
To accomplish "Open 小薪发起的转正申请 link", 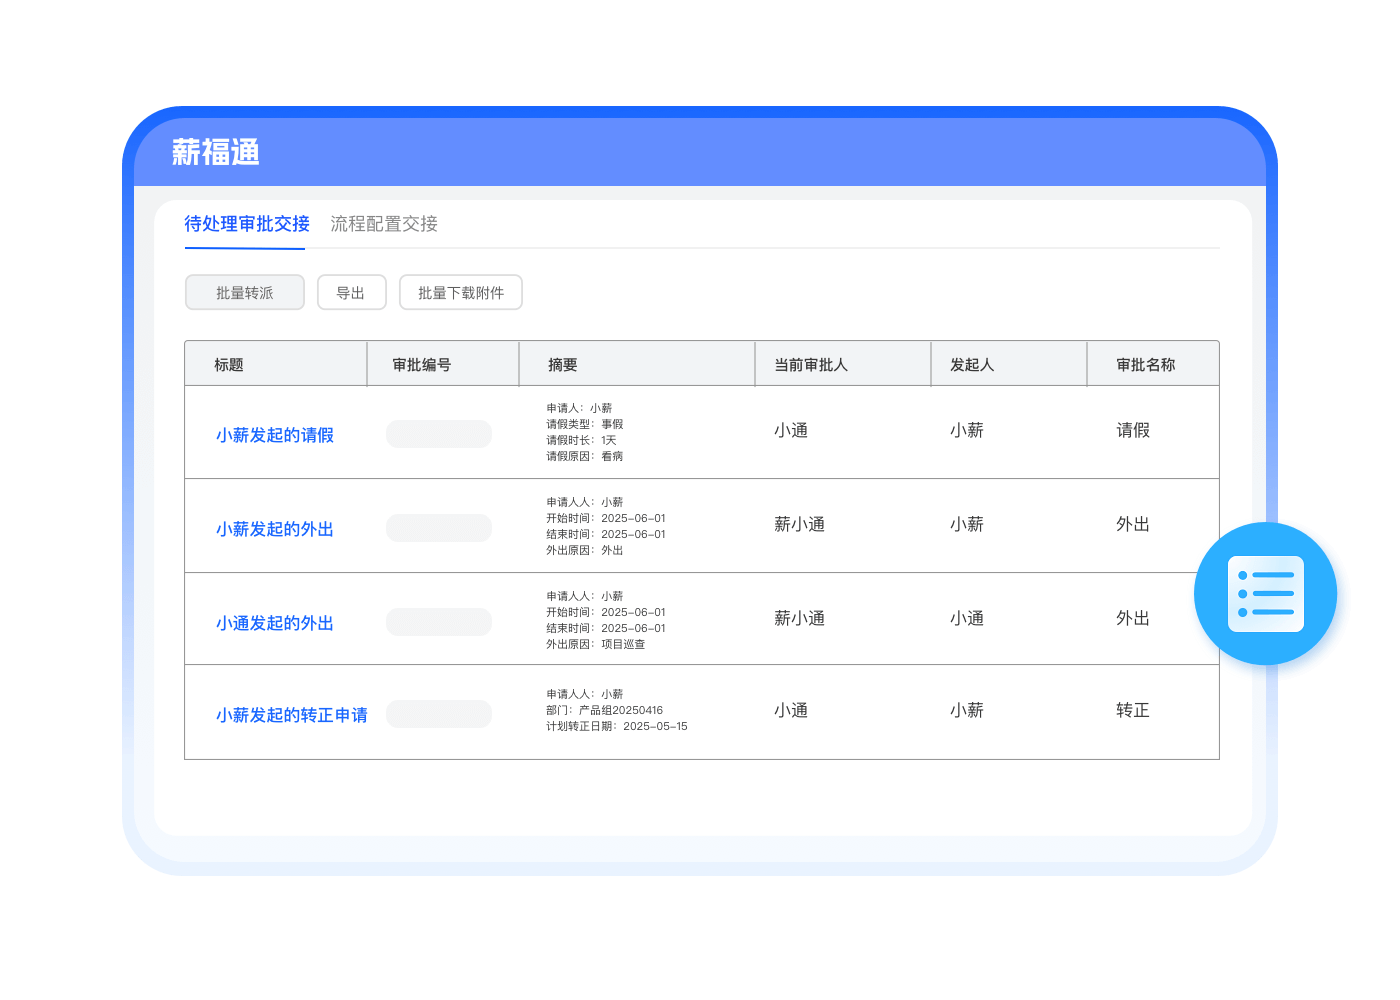I will point(292,715).
